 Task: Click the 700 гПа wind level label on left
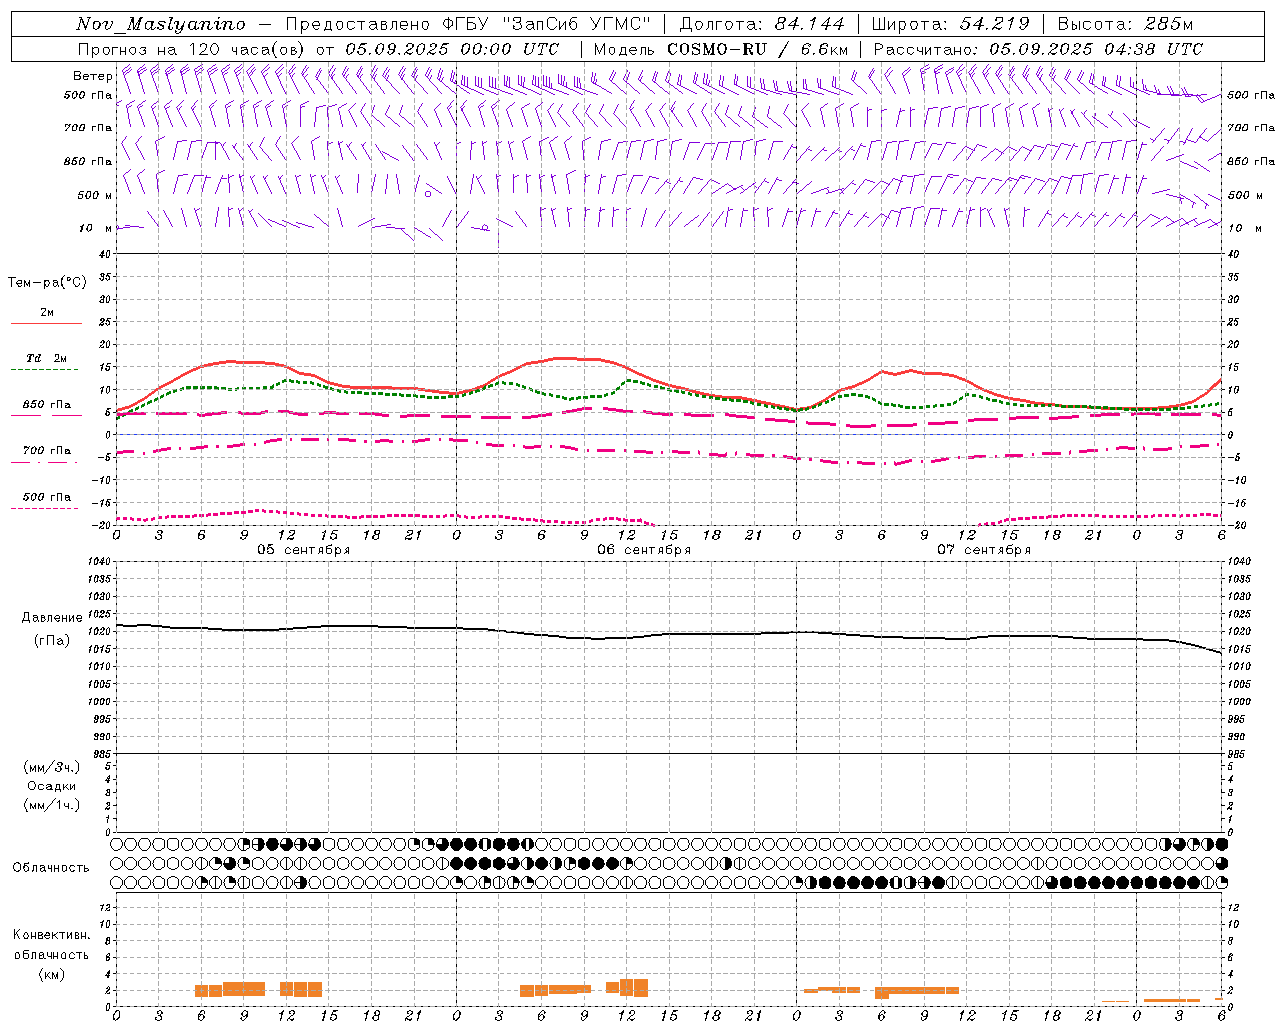coord(88,128)
